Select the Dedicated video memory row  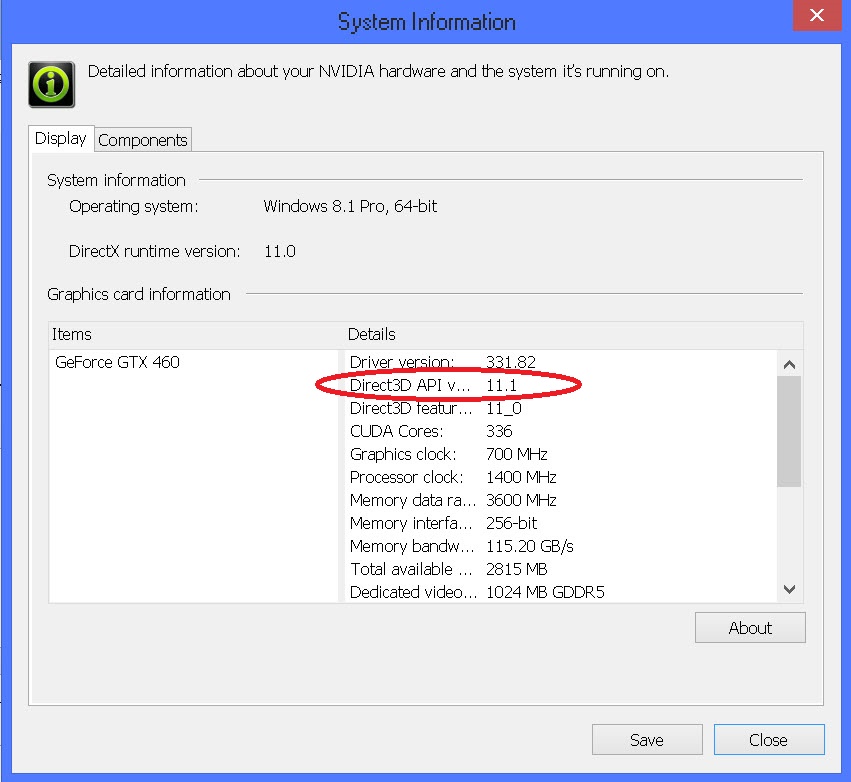pos(561,592)
